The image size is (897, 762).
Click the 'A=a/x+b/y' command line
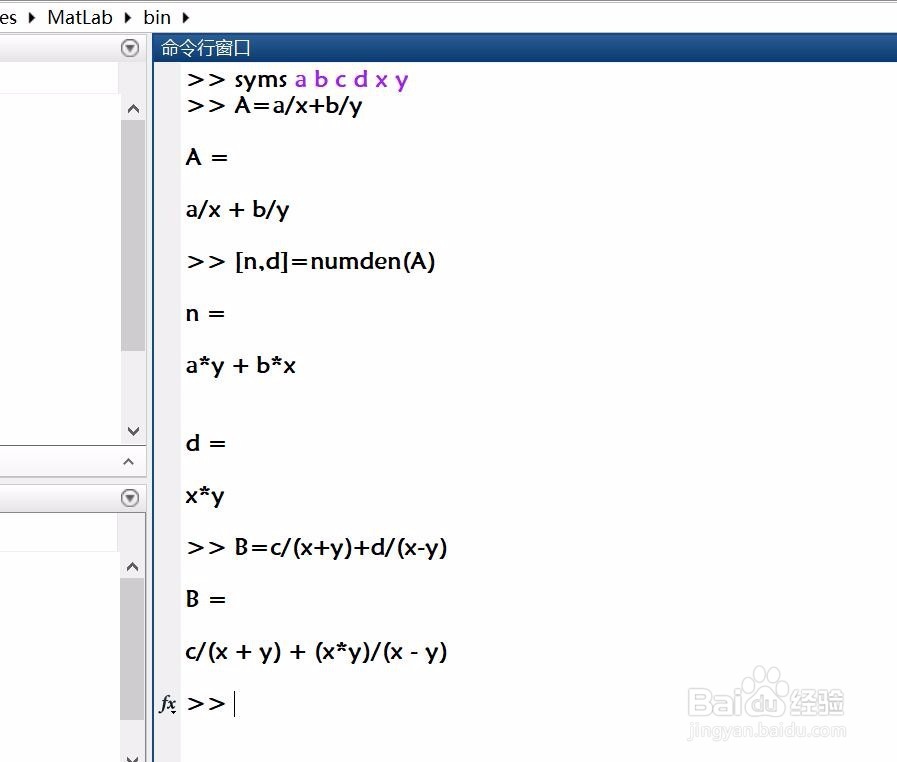[x=275, y=106]
